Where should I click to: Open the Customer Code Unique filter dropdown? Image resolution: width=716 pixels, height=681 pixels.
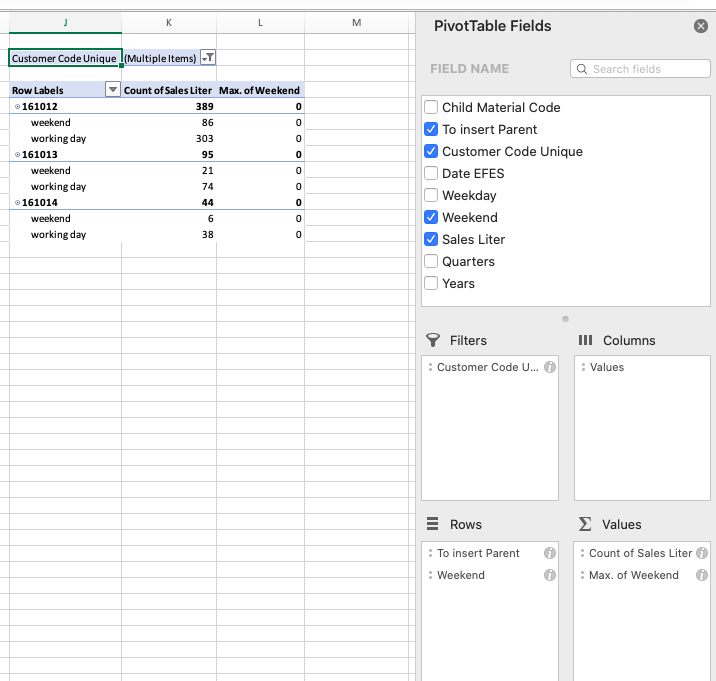coord(208,58)
